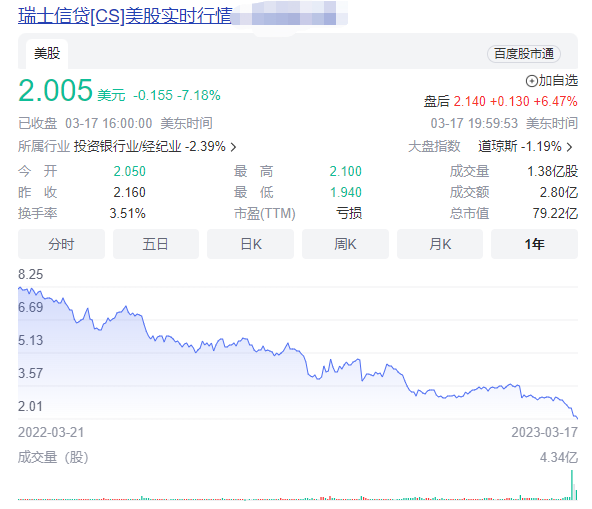592x509 pixels.
Task: Switch chart to 周K view
Action: click(345, 244)
